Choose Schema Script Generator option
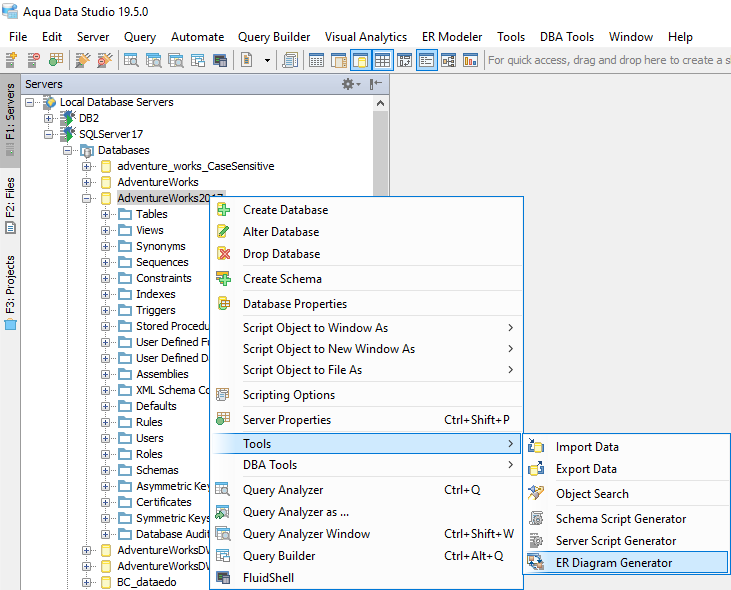 [x=621, y=519]
